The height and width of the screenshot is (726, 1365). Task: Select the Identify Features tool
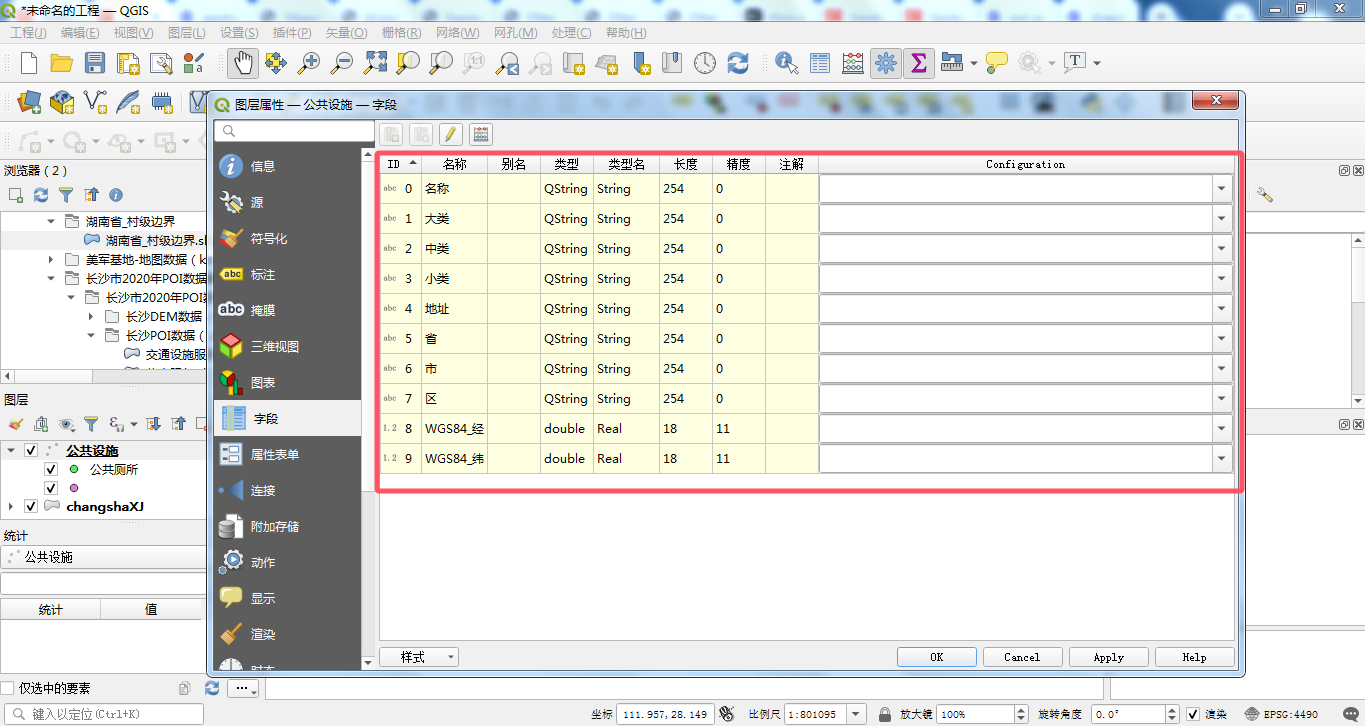coord(787,63)
